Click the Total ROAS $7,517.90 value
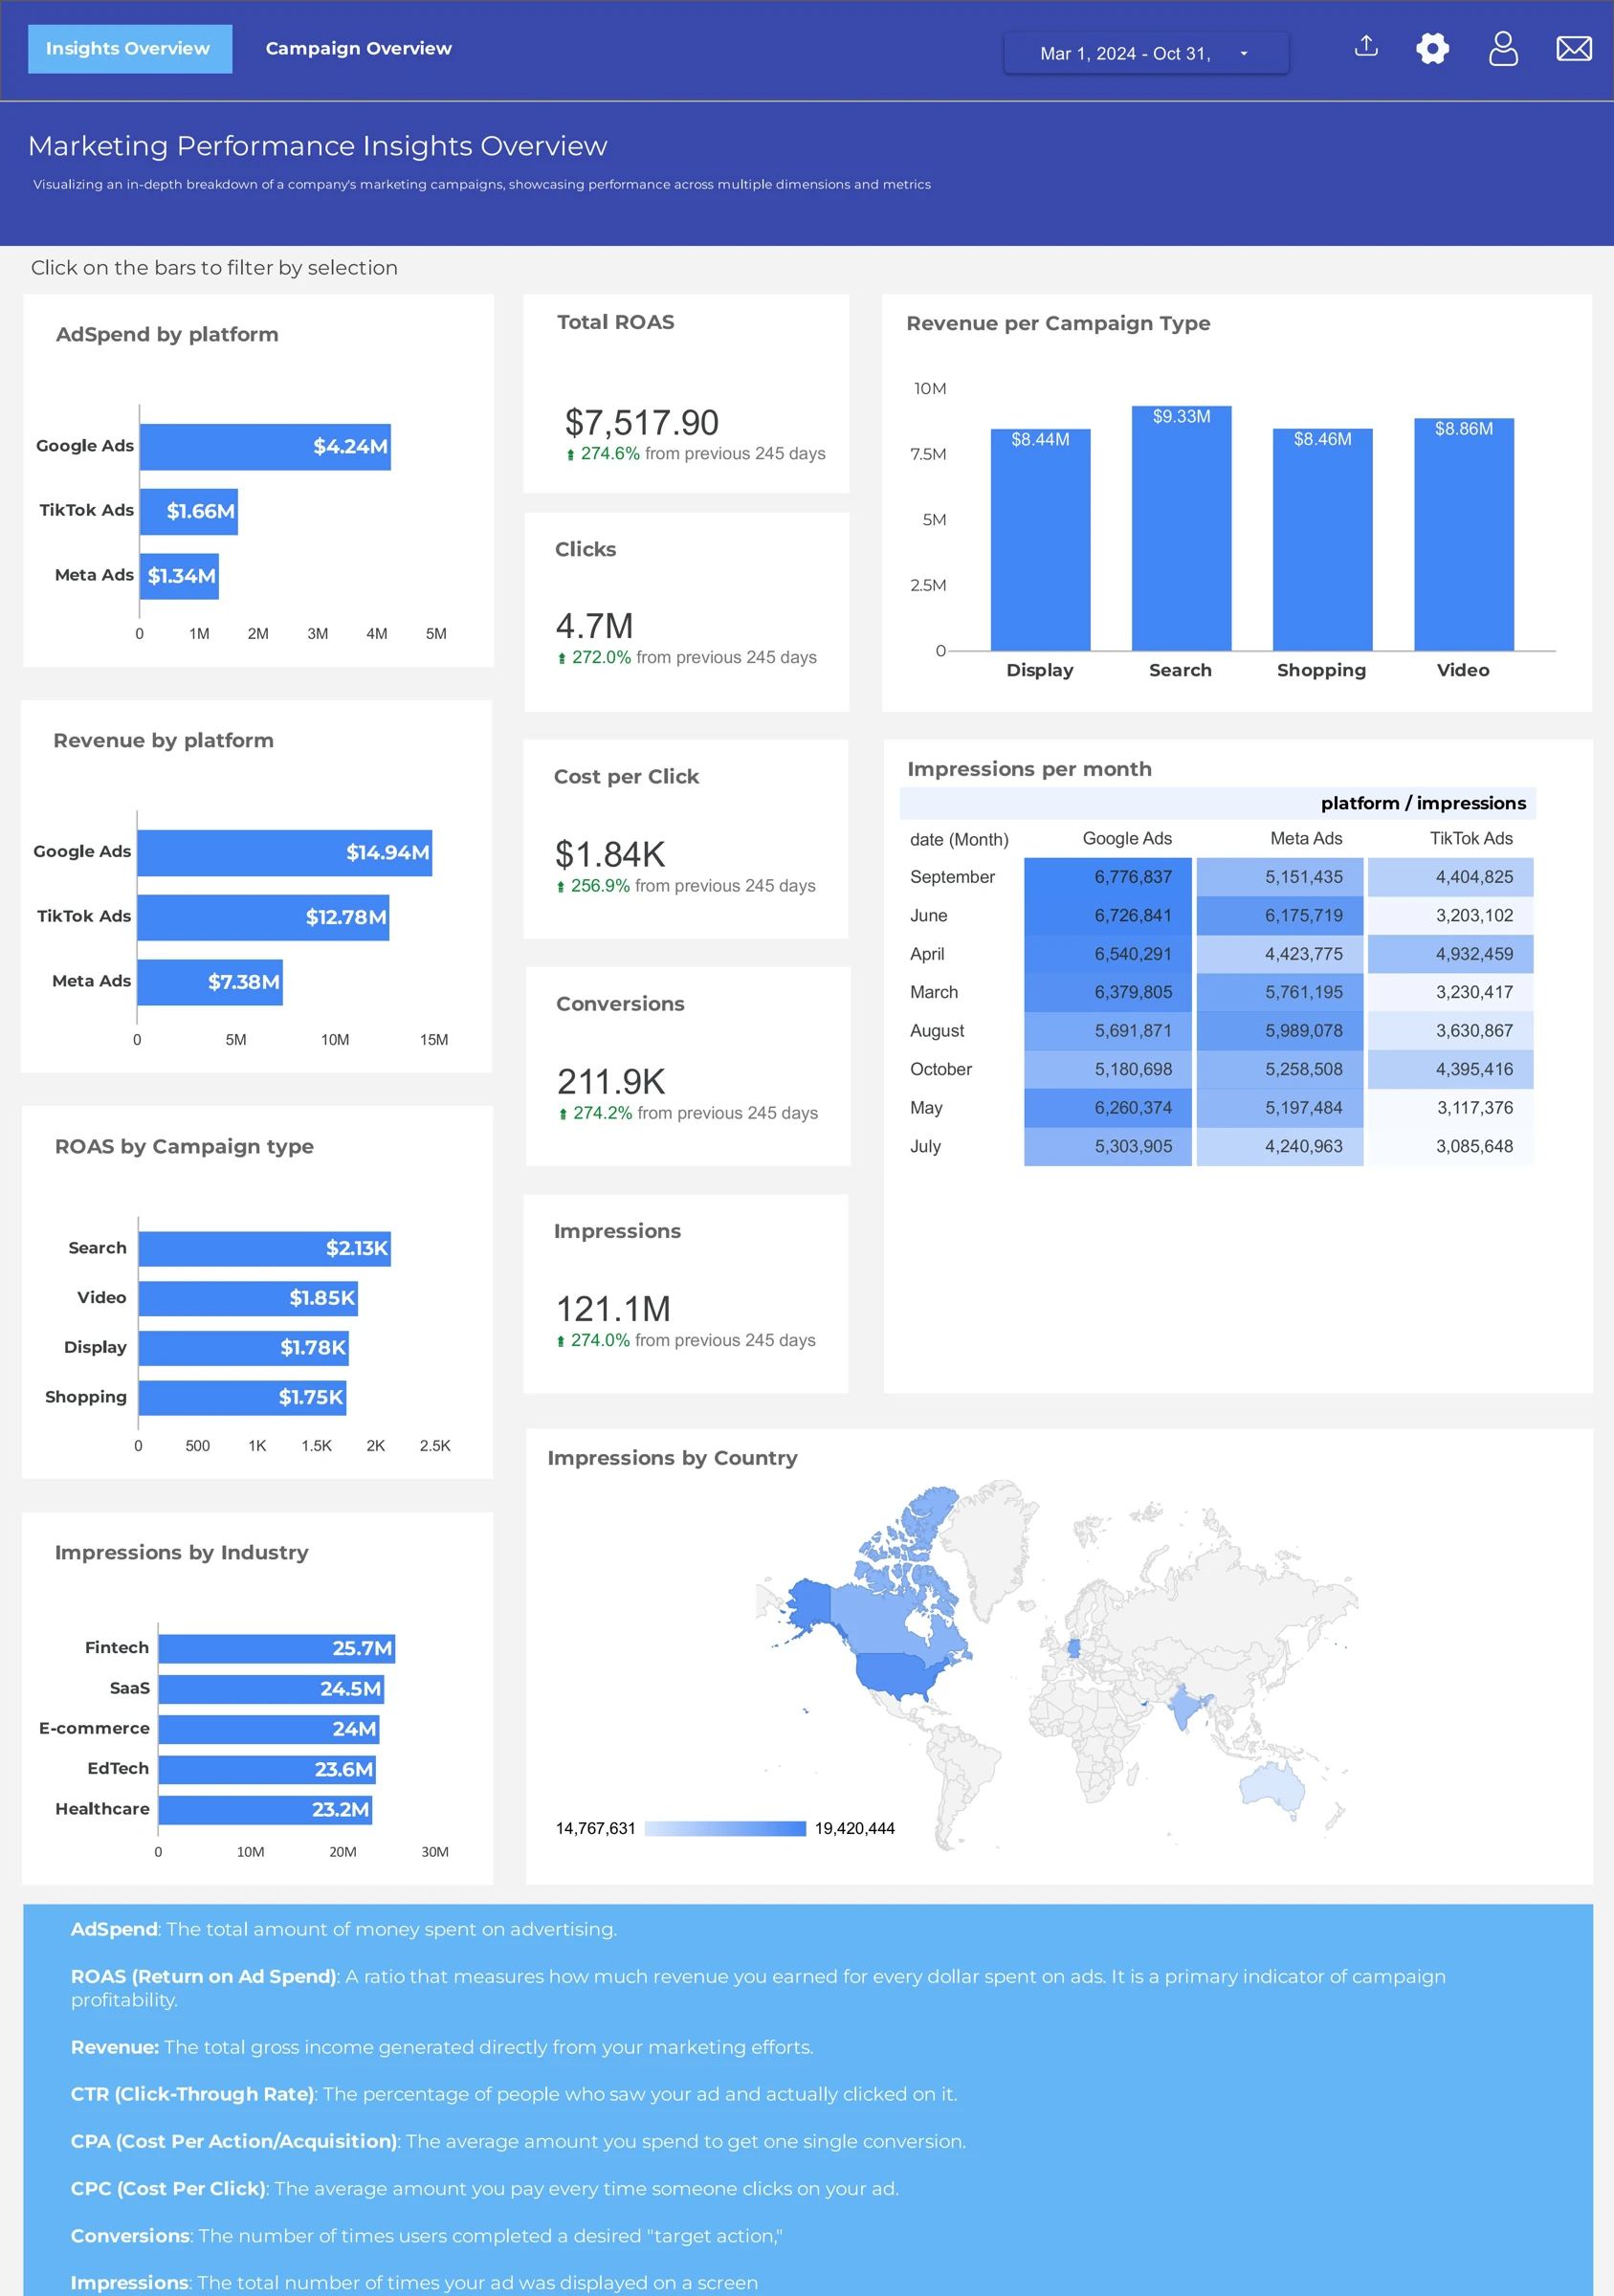This screenshot has height=2296, width=1614. pyautogui.click(x=642, y=423)
